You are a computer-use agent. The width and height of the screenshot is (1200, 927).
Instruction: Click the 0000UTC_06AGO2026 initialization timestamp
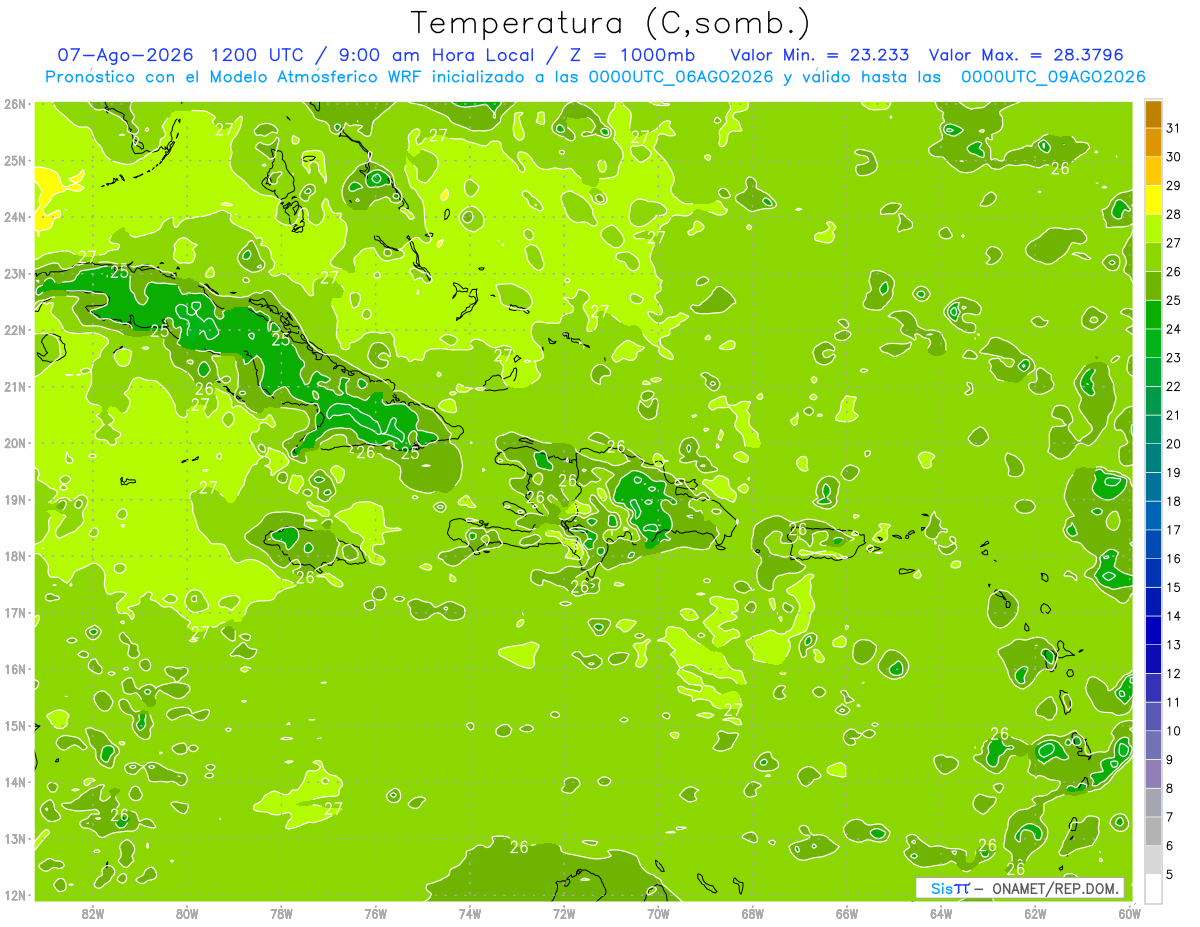coord(681,77)
